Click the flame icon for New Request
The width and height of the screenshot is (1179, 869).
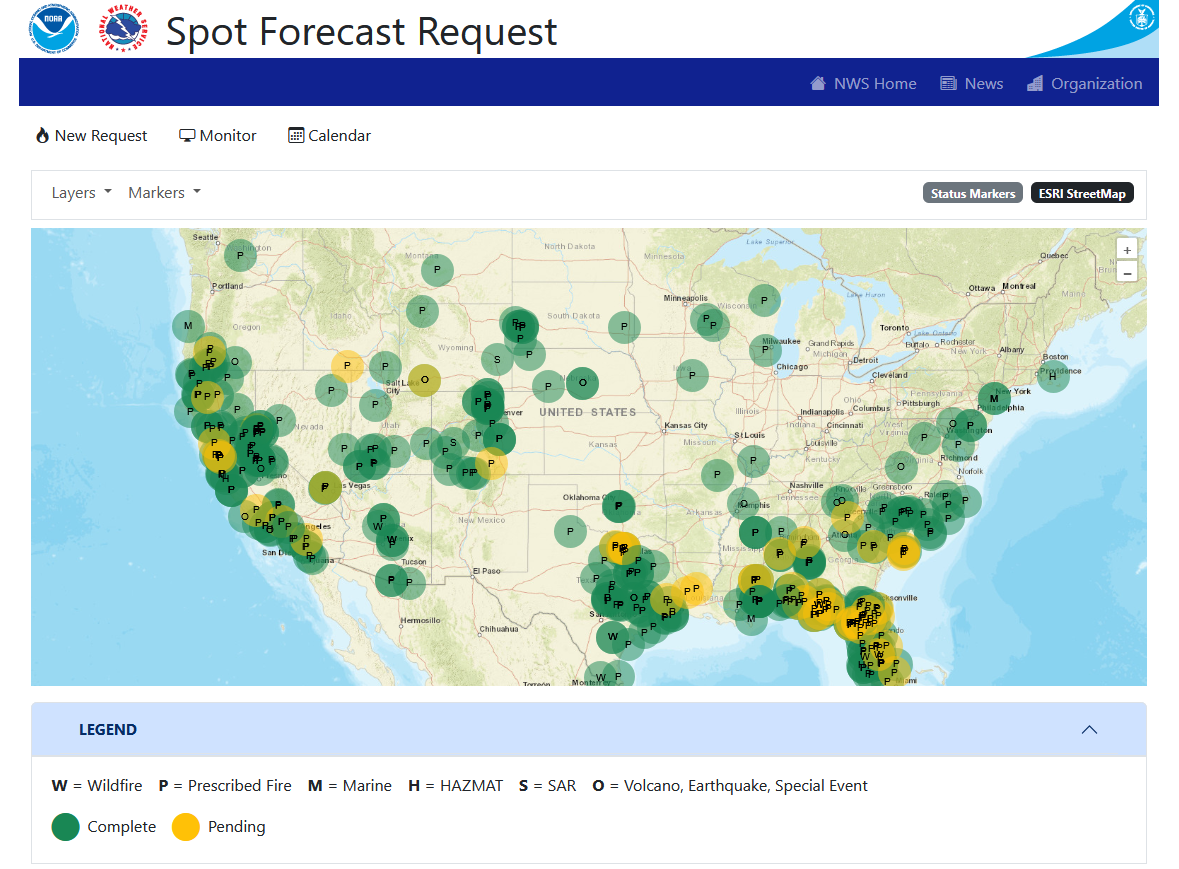42,136
